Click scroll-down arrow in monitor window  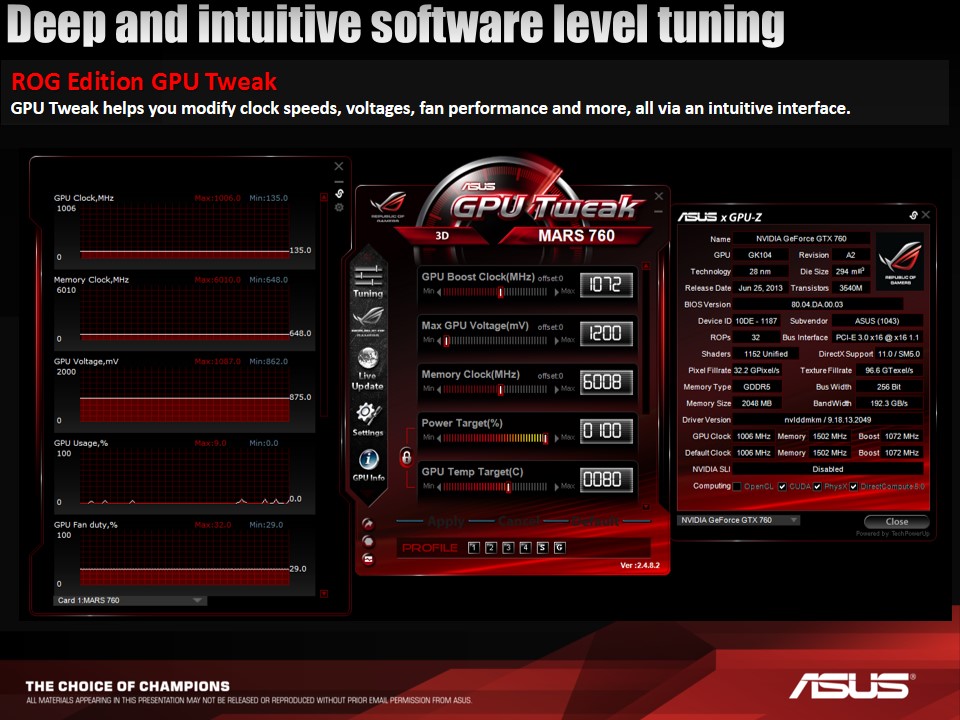click(324, 594)
